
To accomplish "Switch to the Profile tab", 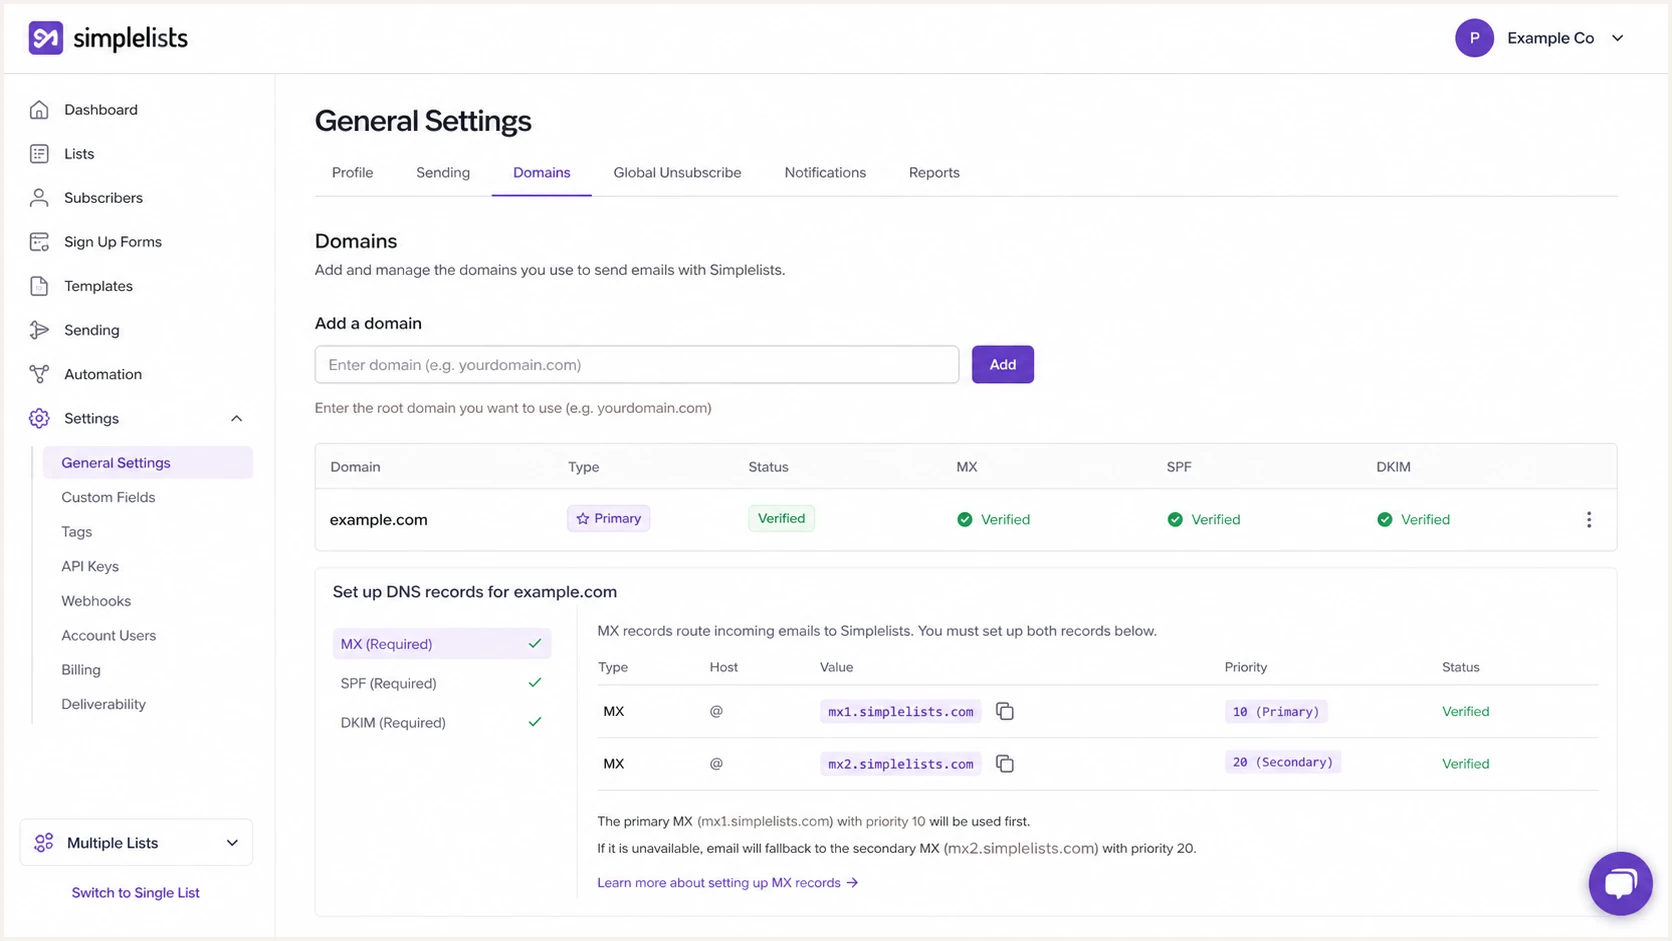I will click(x=352, y=173).
